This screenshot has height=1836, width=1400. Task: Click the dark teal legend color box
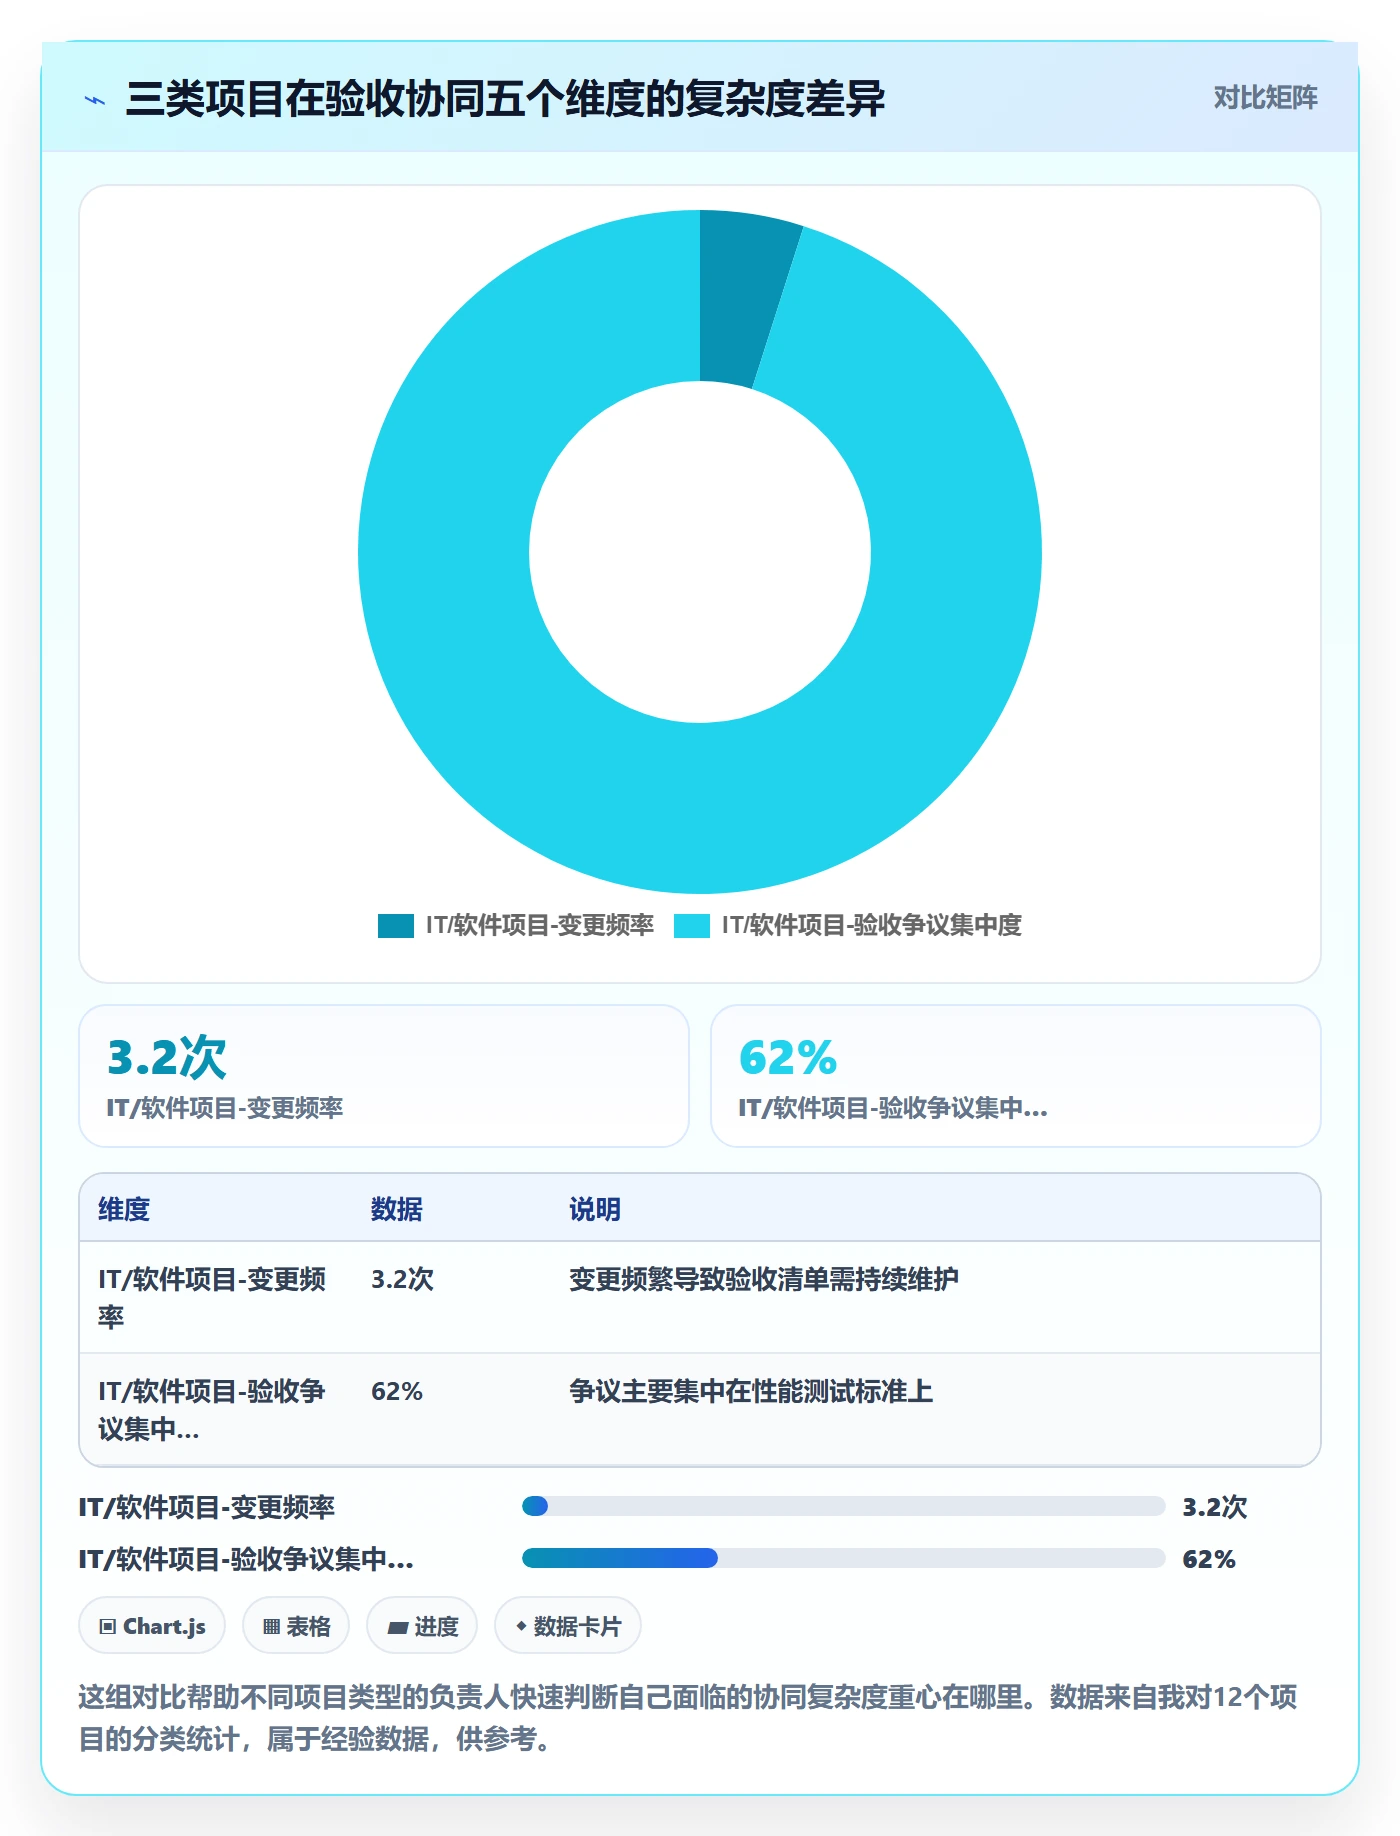(x=396, y=926)
